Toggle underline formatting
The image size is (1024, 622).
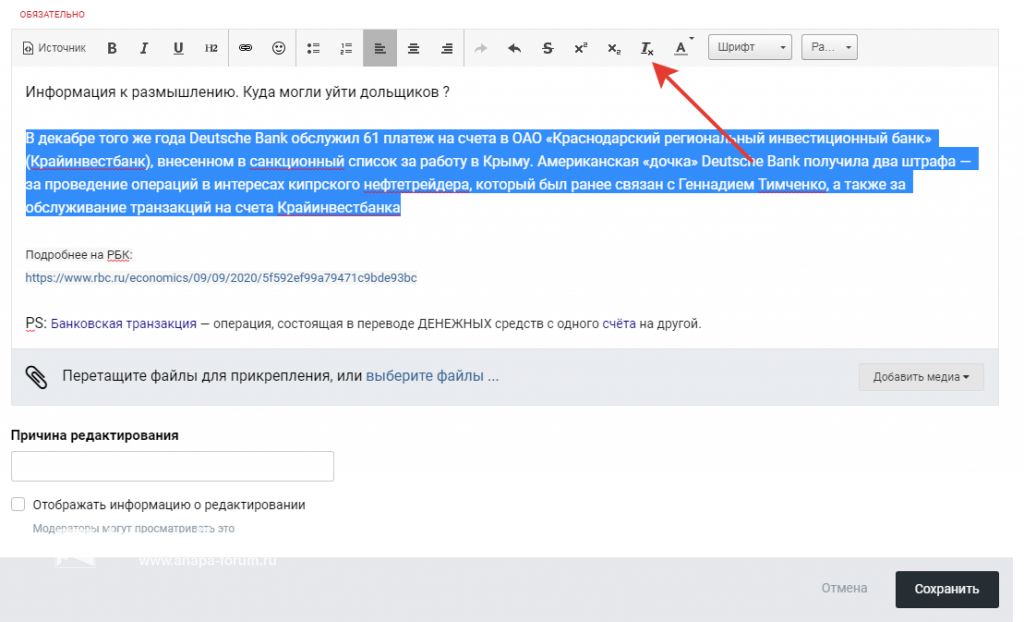tap(178, 48)
